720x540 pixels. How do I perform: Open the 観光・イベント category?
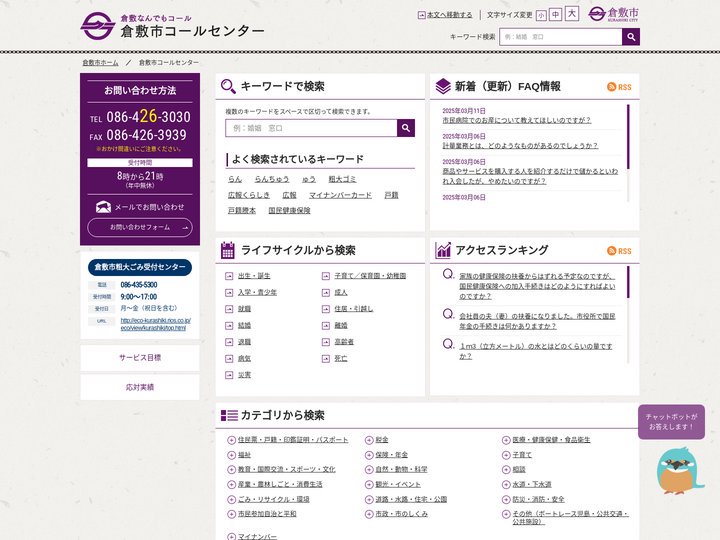click(398, 484)
